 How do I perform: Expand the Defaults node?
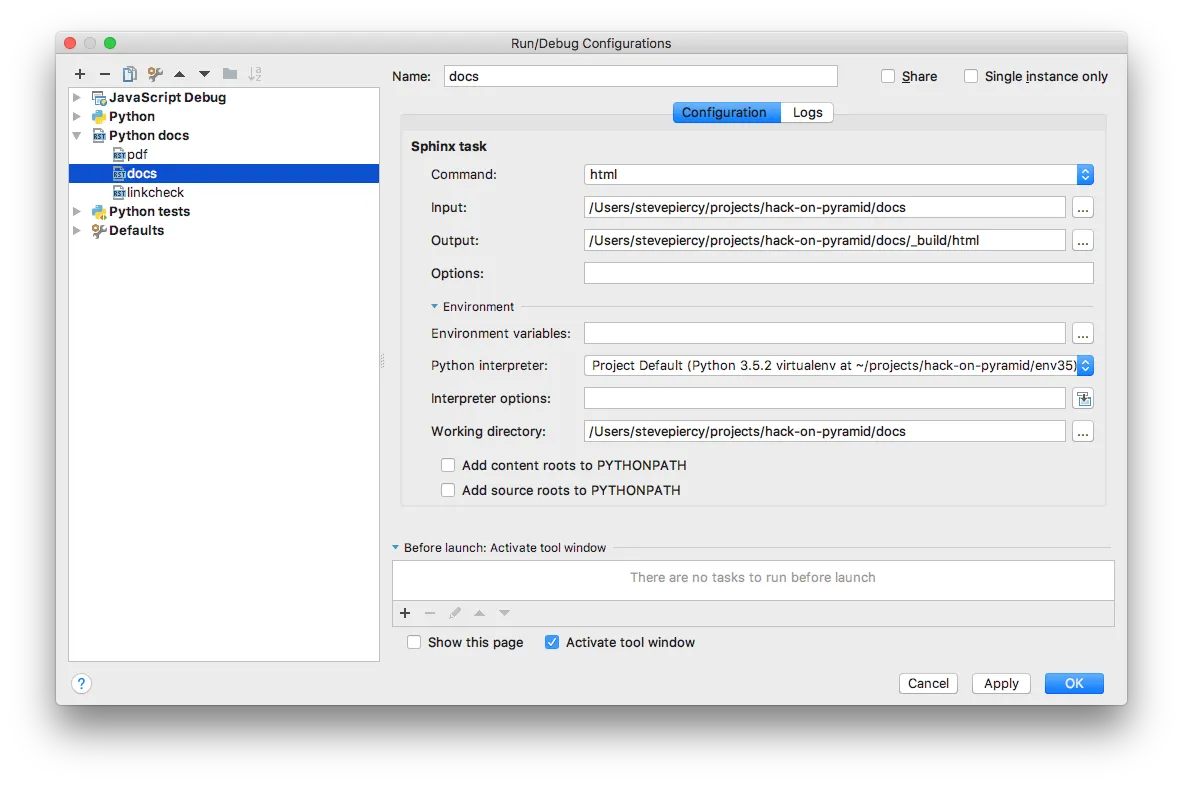77,230
